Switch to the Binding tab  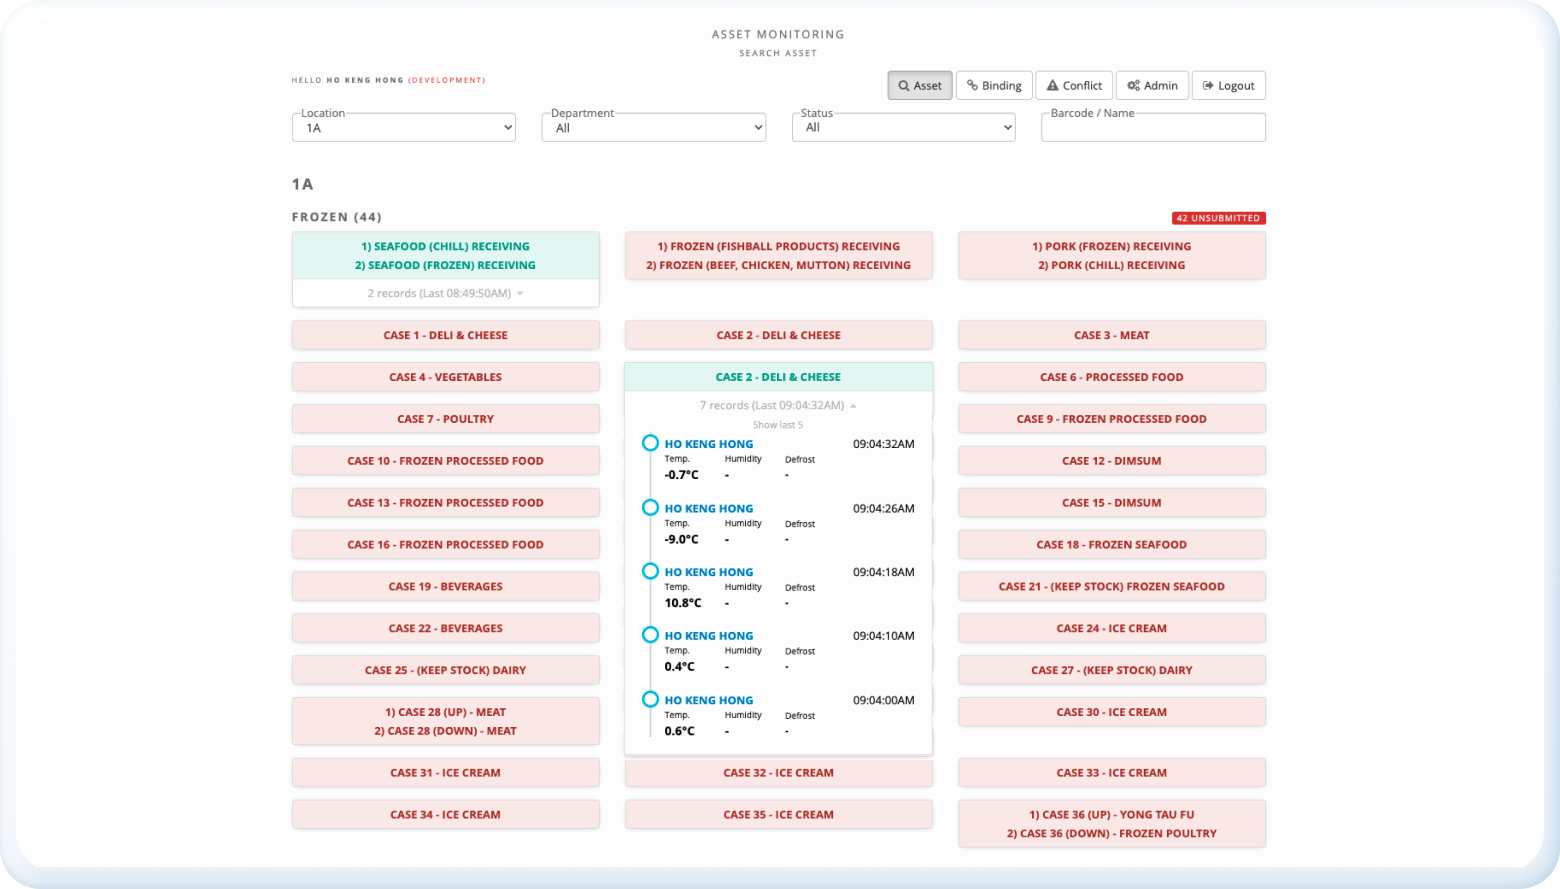coord(994,86)
